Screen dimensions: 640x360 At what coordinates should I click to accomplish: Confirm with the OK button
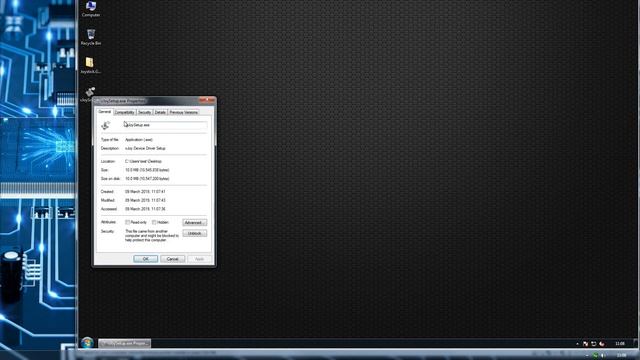(145, 259)
